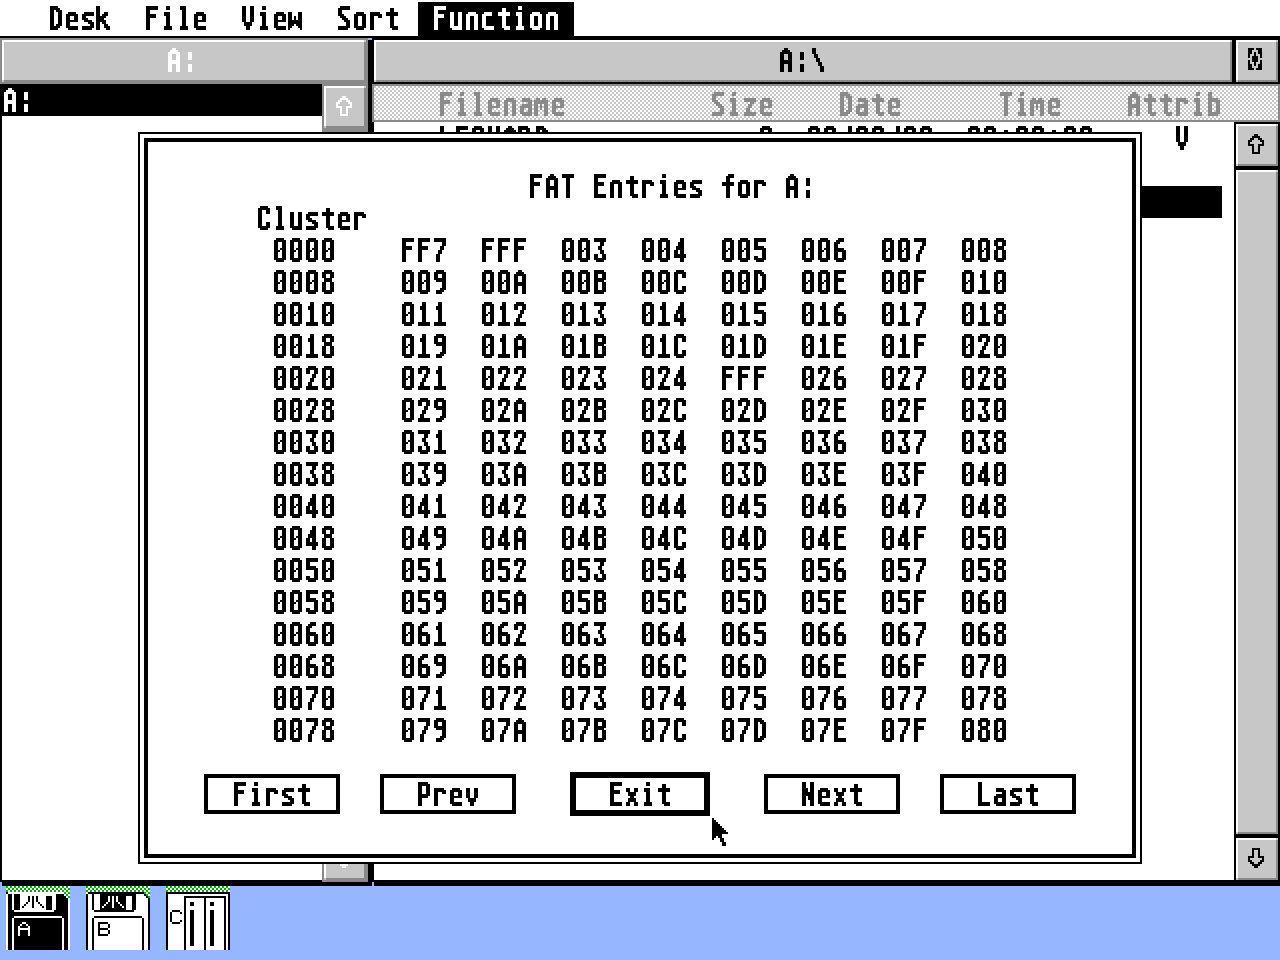
Task: Click cluster label 0040
Action: (x=304, y=506)
